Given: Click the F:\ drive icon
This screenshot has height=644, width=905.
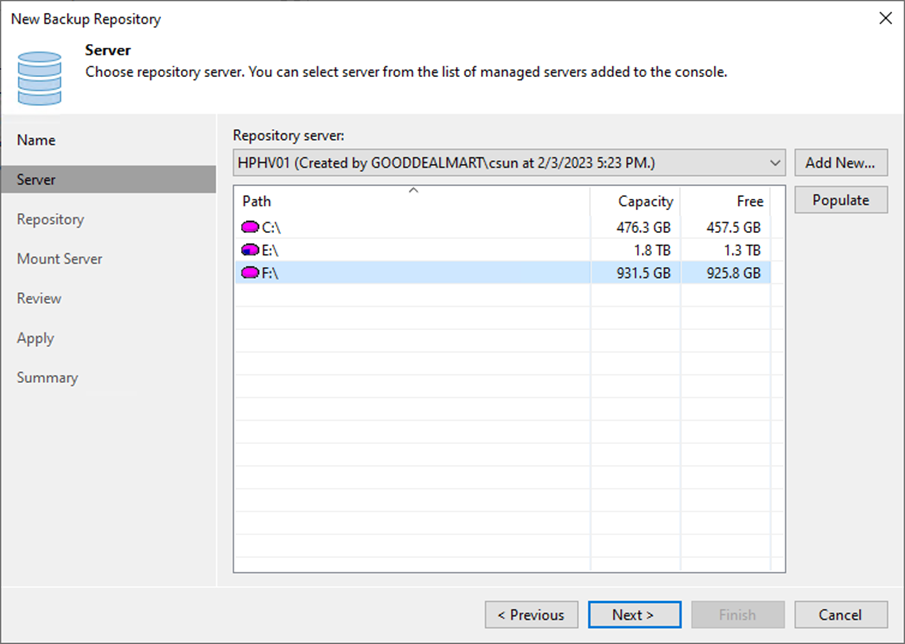Looking at the screenshot, I should click(250, 273).
